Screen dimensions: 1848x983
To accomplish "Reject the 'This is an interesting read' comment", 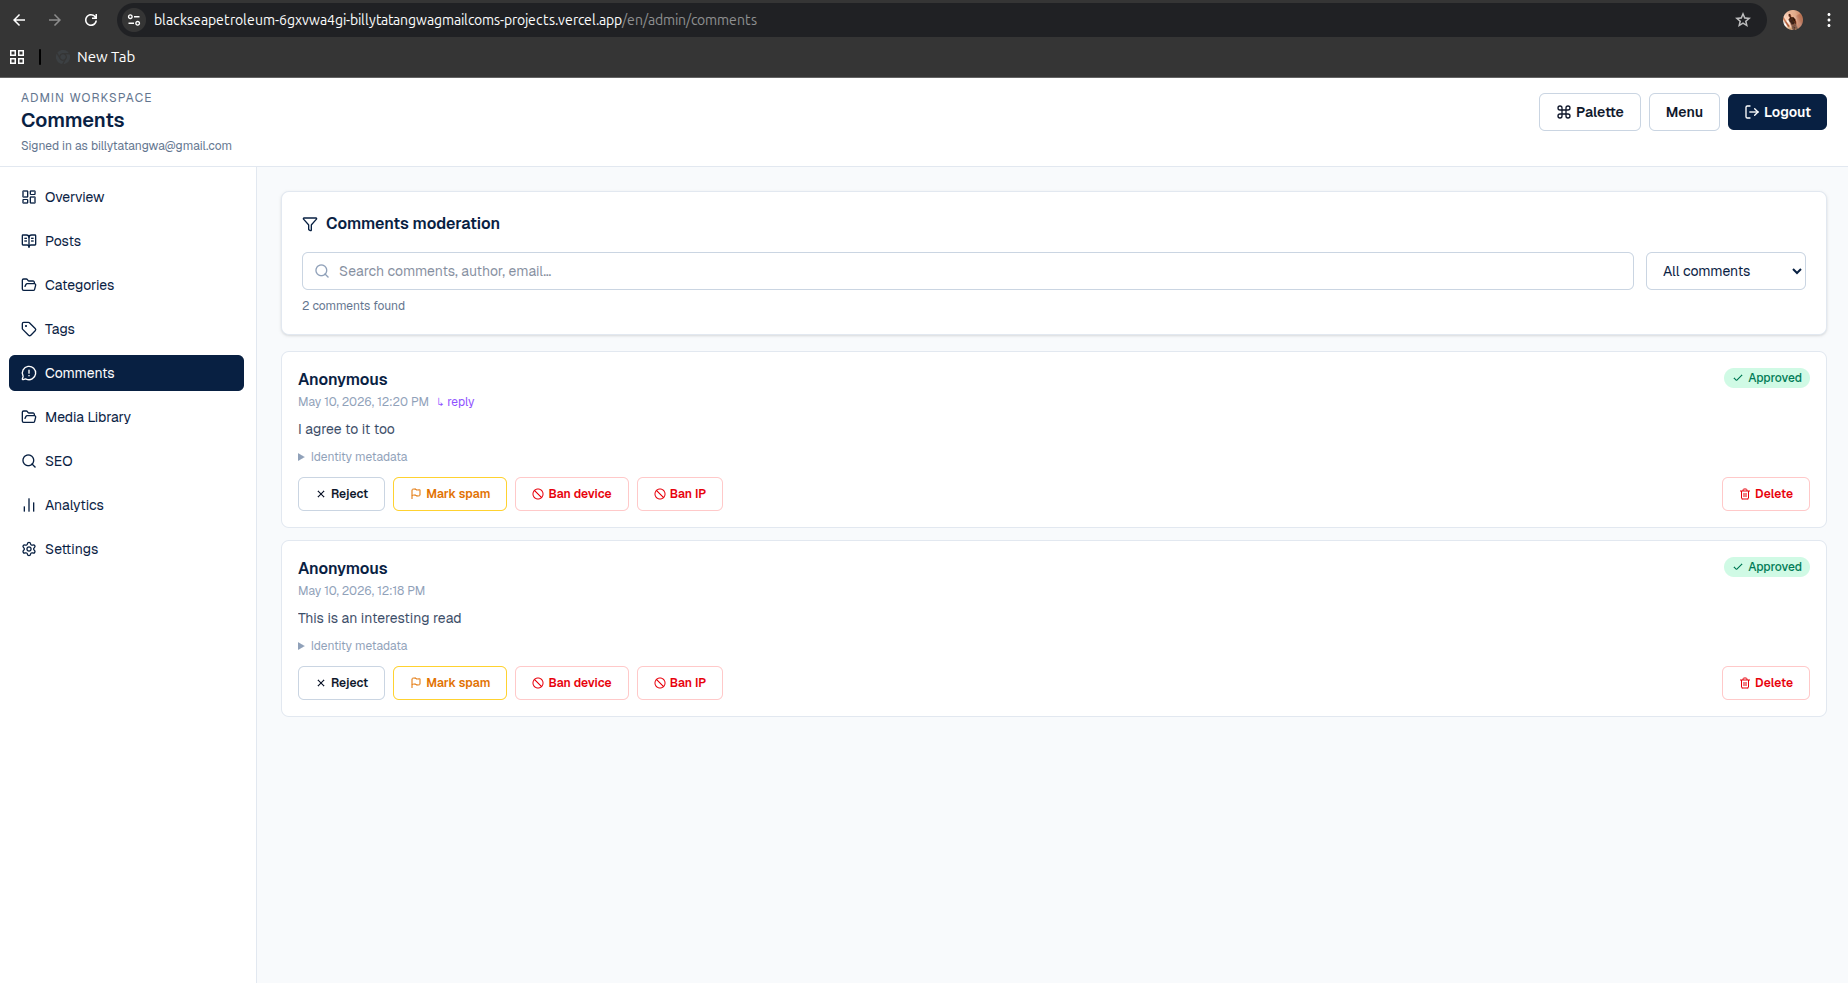I will (341, 683).
